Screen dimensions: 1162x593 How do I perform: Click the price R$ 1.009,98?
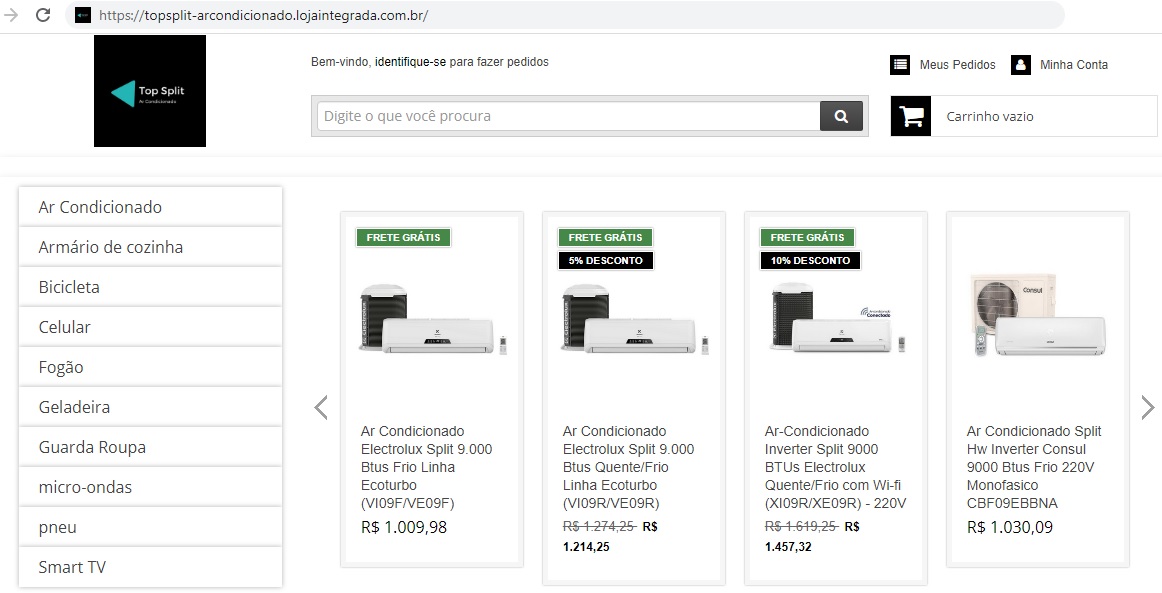[x=404, y=527]
